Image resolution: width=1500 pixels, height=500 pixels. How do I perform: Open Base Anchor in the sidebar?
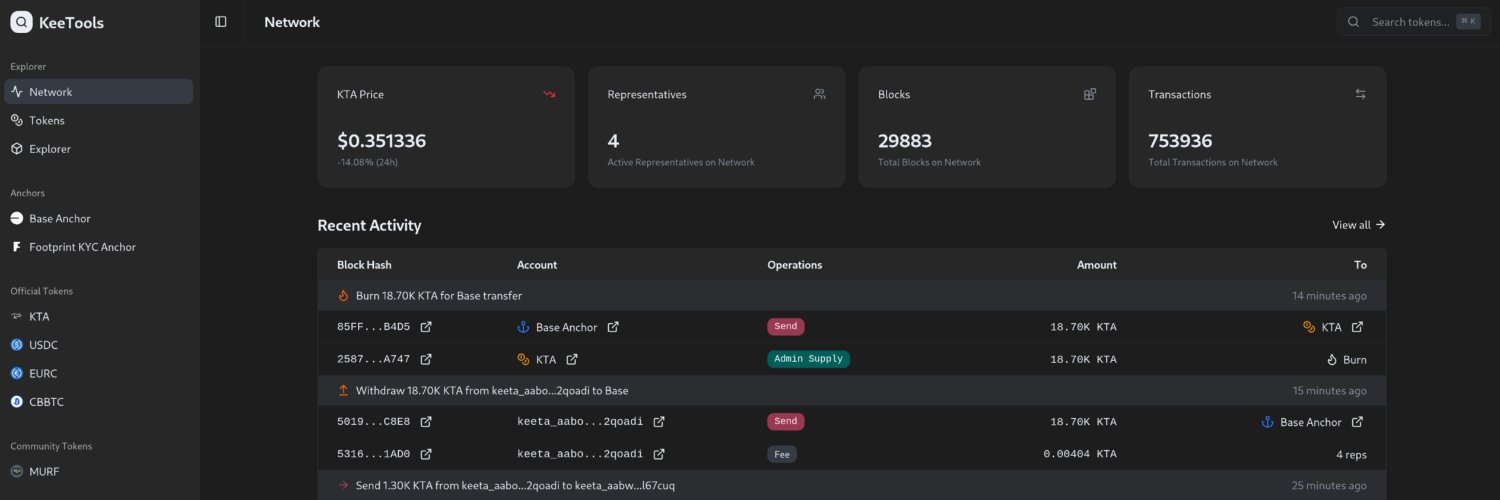click(x=98, y=218)
